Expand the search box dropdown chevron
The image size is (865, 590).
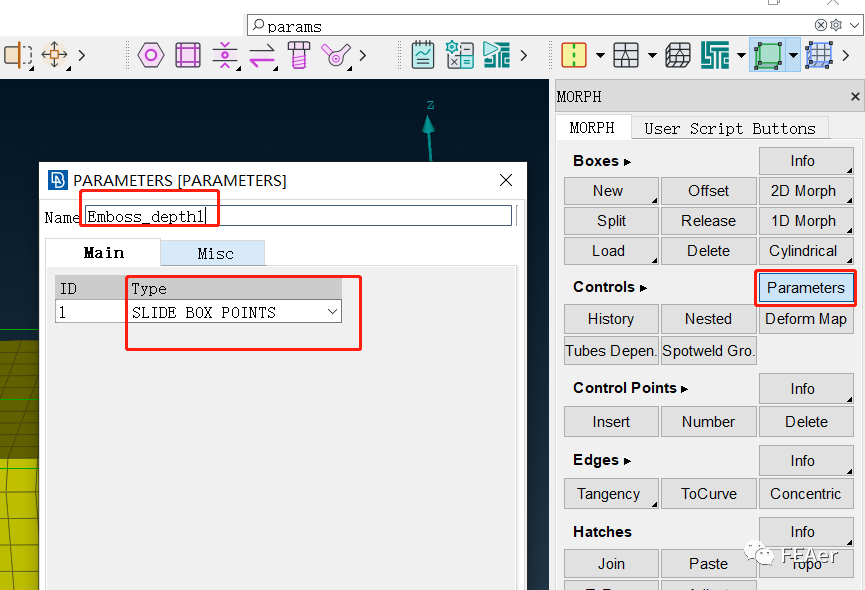pyautogui.click(x=855, y=25)
